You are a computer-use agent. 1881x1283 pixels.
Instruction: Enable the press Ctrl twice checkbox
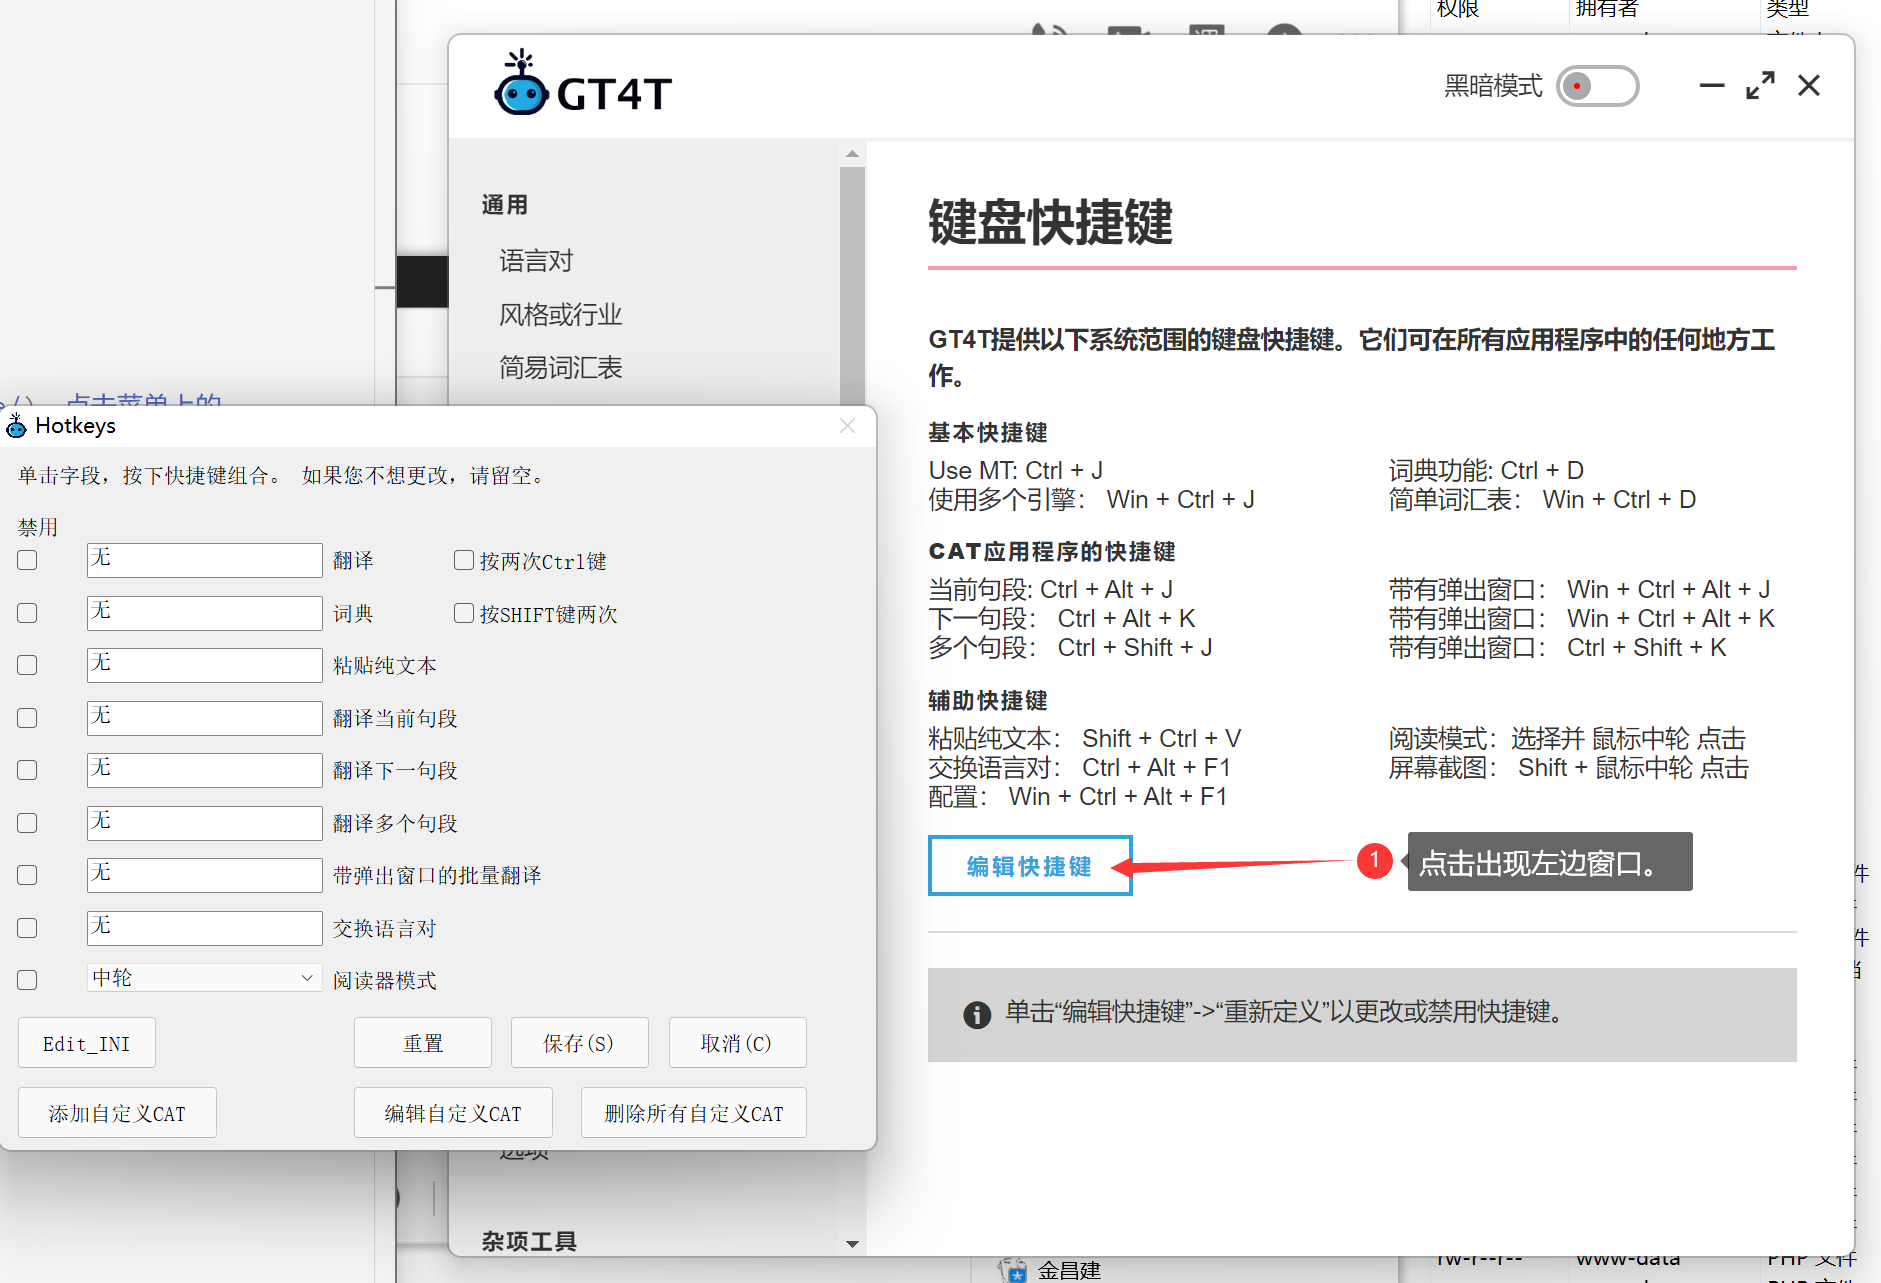click(x=464, y=560)
